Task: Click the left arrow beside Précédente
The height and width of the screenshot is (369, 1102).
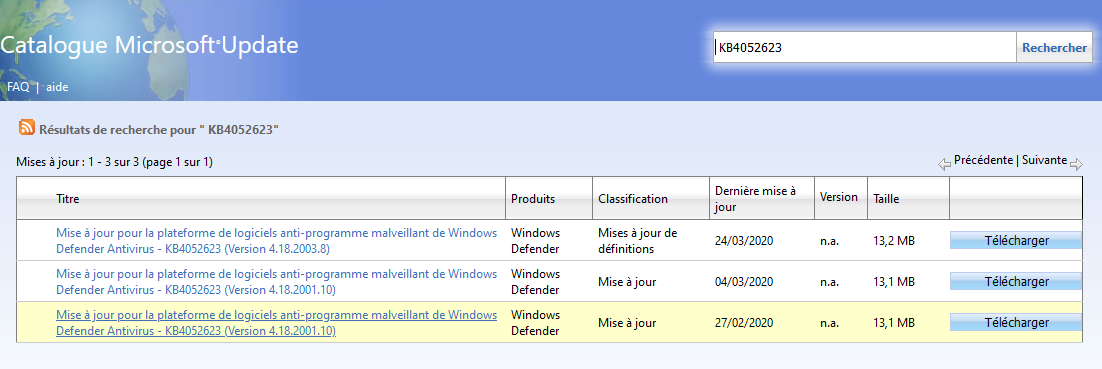Action: (x=945, y=164)
